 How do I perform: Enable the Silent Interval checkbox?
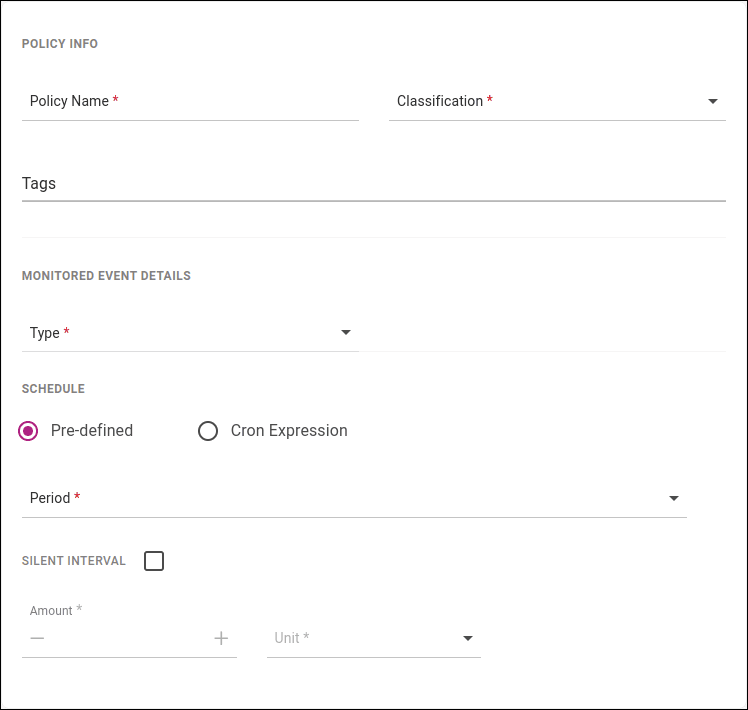tap(154, 561)
